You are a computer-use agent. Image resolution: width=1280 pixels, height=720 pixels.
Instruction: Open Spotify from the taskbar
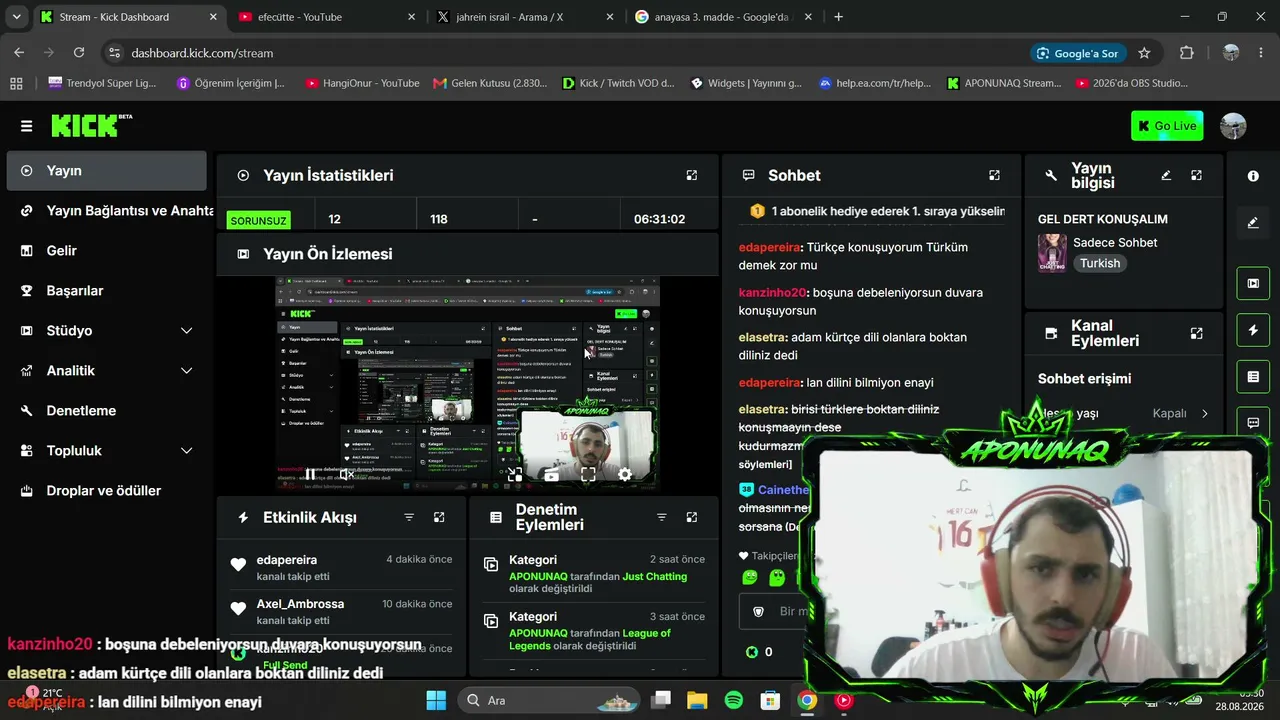(733, 700)
